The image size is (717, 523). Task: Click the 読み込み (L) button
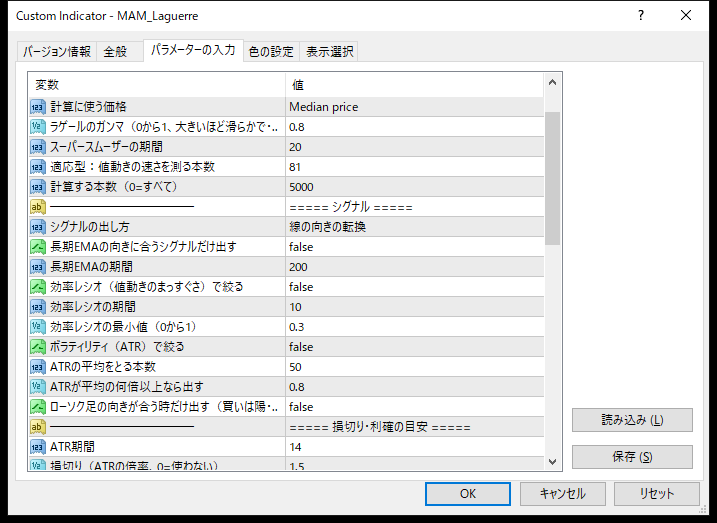[632, 420]
